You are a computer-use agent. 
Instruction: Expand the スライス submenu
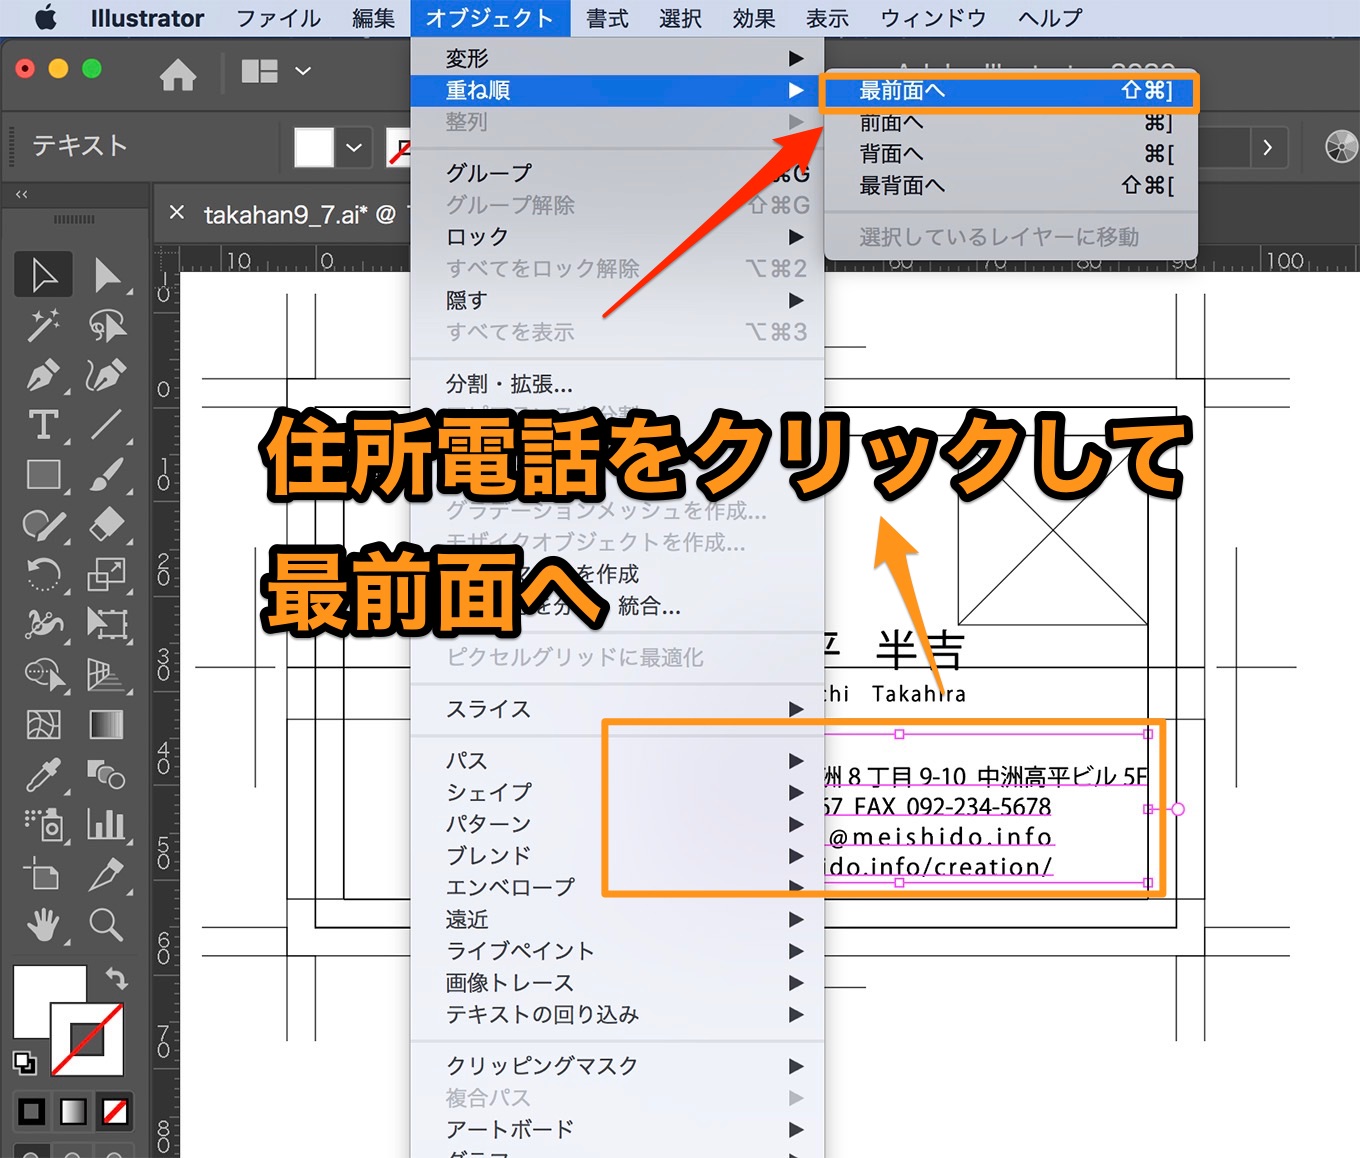pos(617,709)
